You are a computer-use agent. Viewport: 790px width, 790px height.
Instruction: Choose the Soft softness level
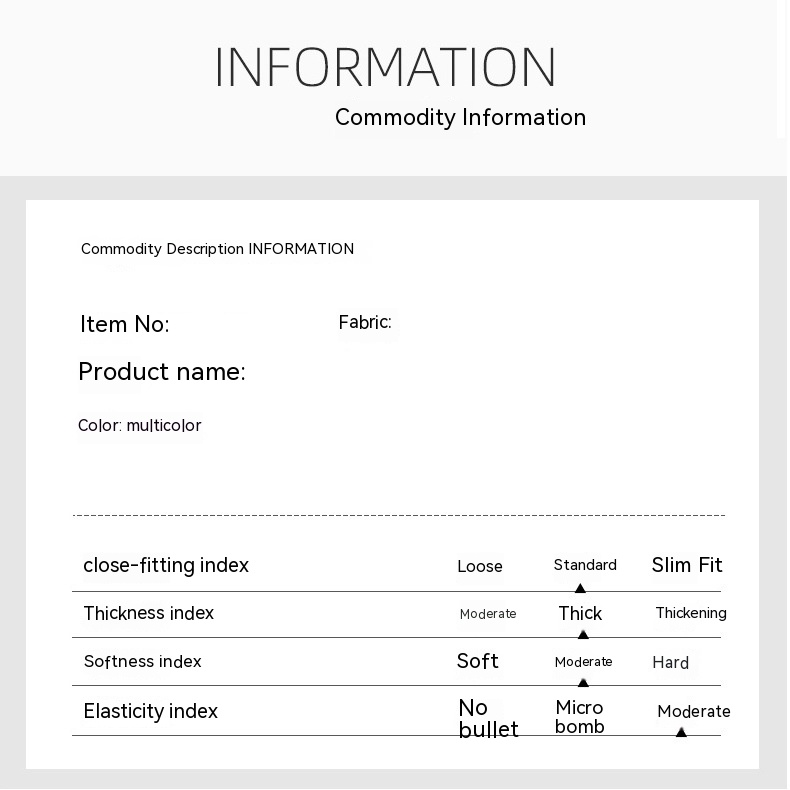tap(477, 661)
